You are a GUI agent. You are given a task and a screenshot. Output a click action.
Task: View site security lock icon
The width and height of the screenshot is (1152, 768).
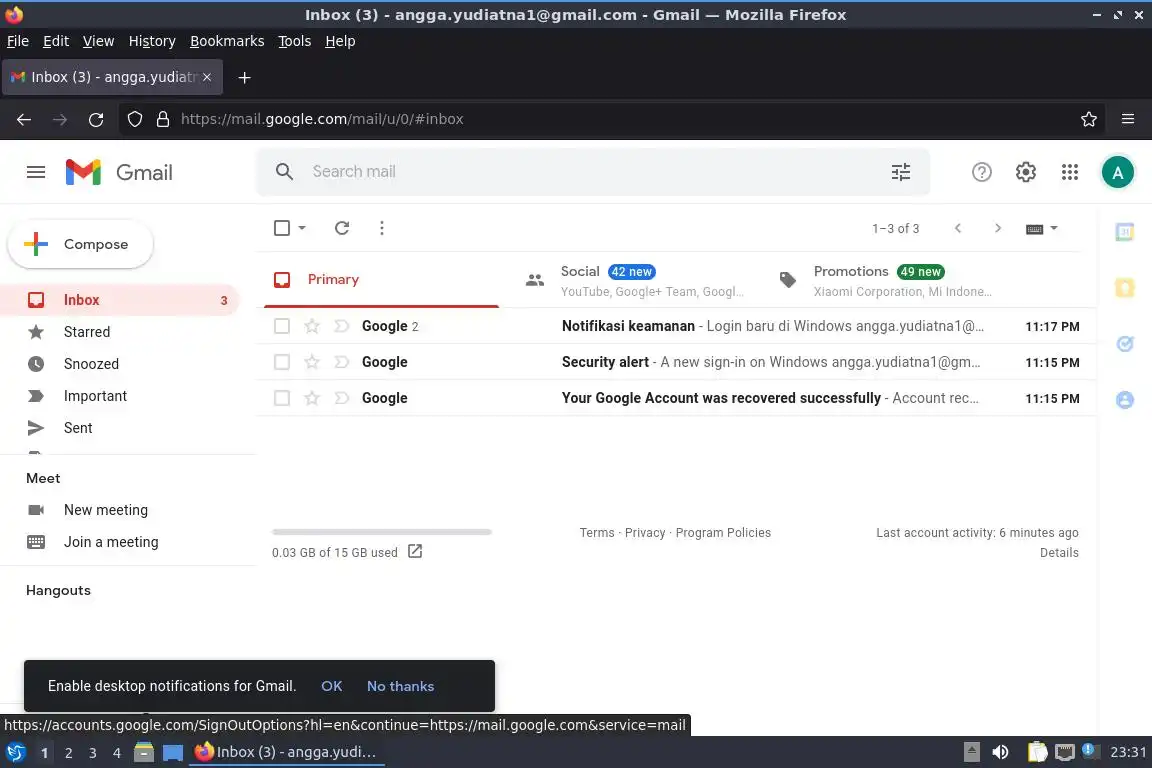coord(163,119)
